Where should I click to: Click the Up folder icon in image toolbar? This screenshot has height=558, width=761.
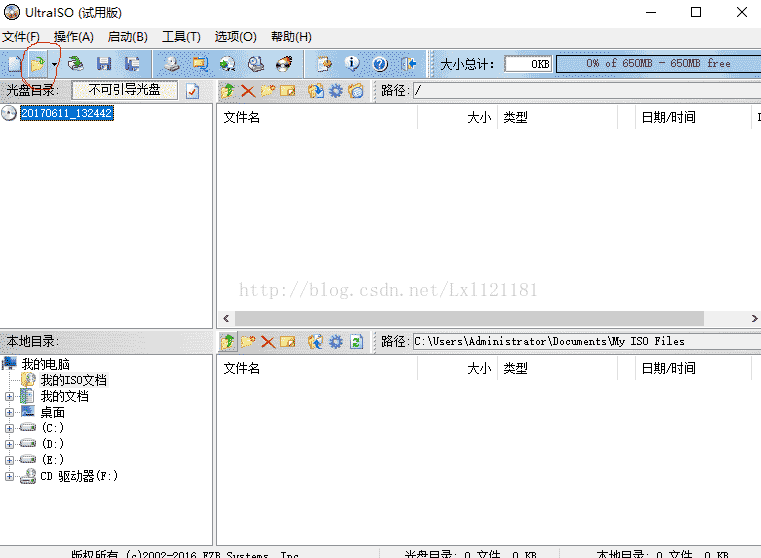[227, 91]
